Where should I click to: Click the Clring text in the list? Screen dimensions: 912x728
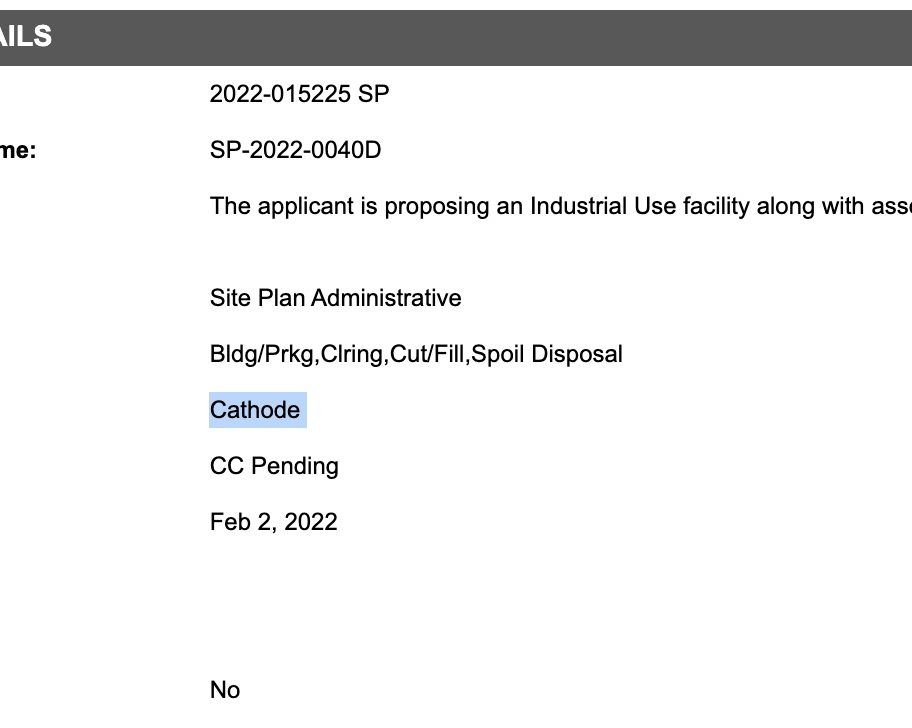click(x=352, y=354)
